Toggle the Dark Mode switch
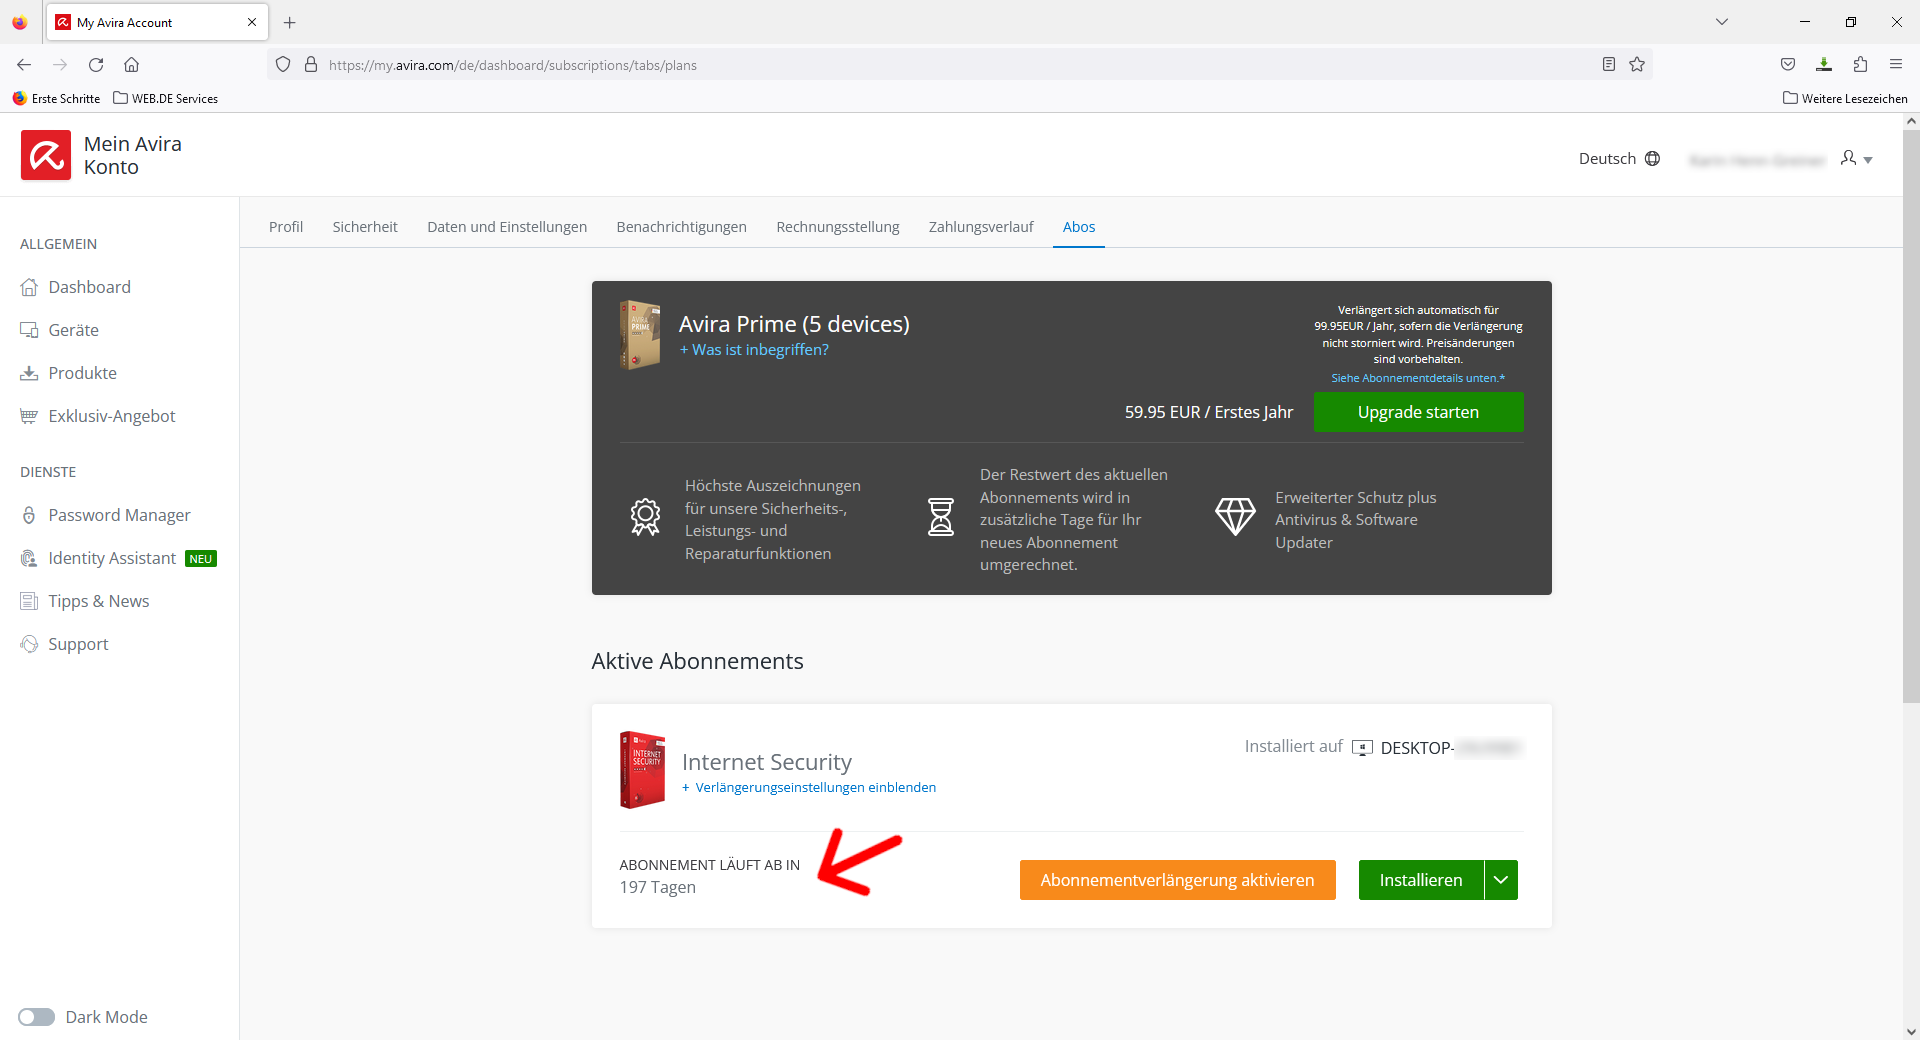This screenshot has height=1040, width=1920. point(37,1017)
